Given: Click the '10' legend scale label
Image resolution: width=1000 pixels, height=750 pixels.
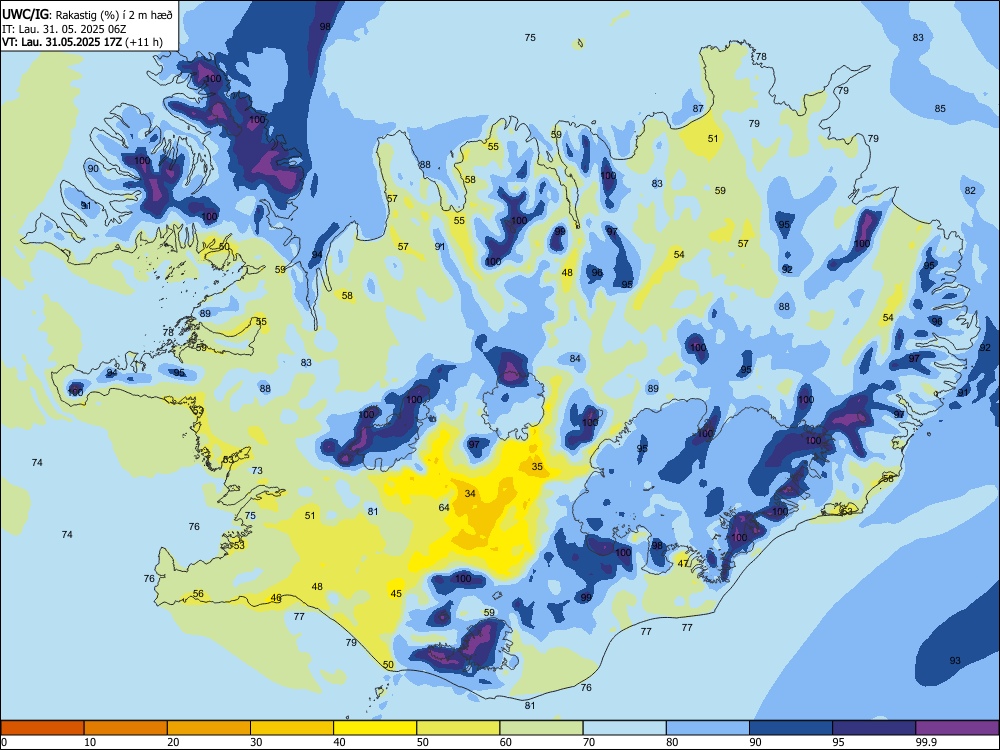Looking at the screenshot, I should (90, 742).
